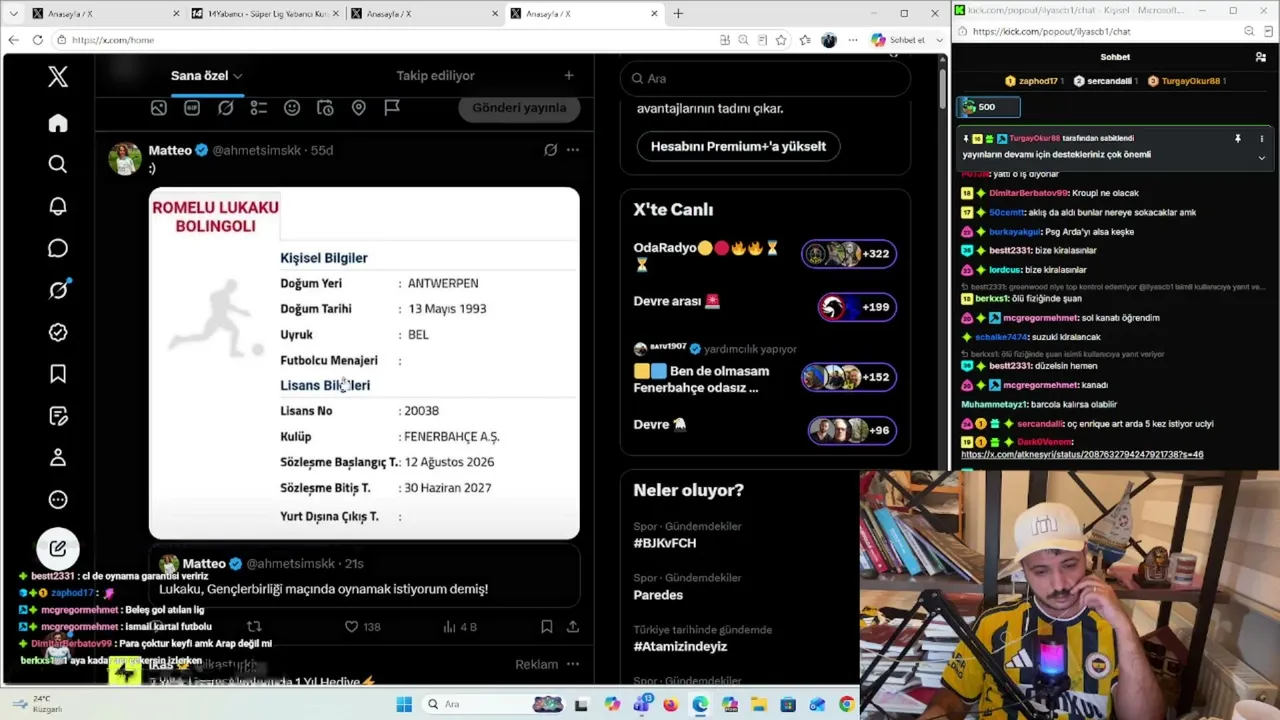Image resolution: width=1280 pixels, height=720 pixels.
Task: Open Firefox from the taskbar
Action: tap(670, 705)
